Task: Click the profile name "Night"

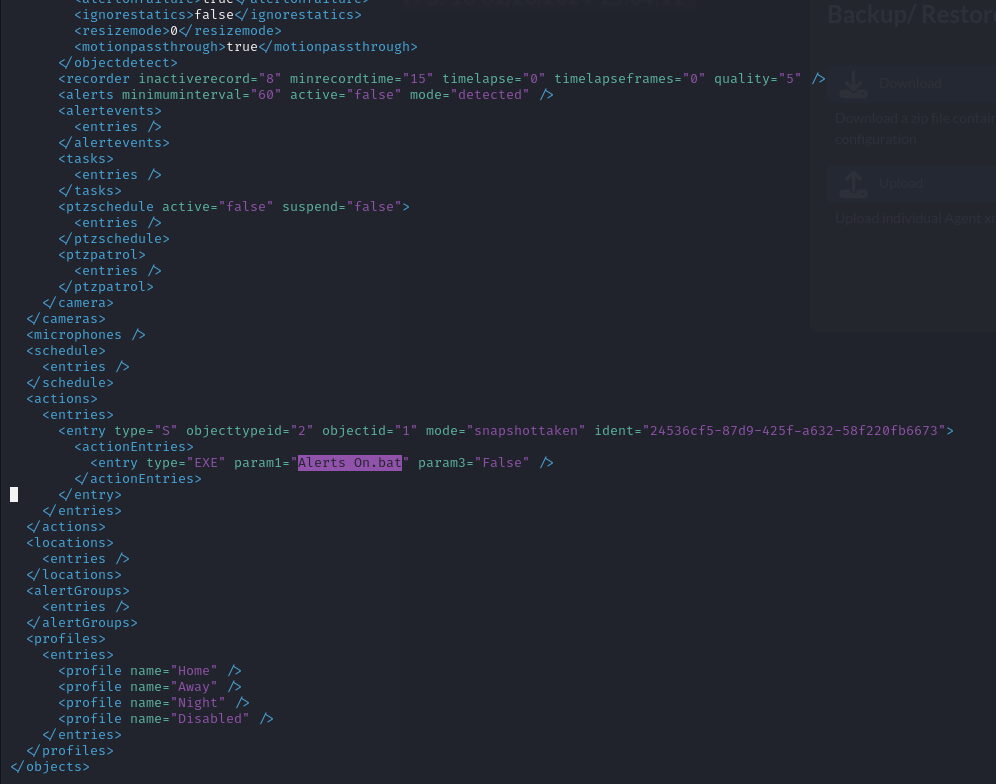Action: [x=198, y=703]
